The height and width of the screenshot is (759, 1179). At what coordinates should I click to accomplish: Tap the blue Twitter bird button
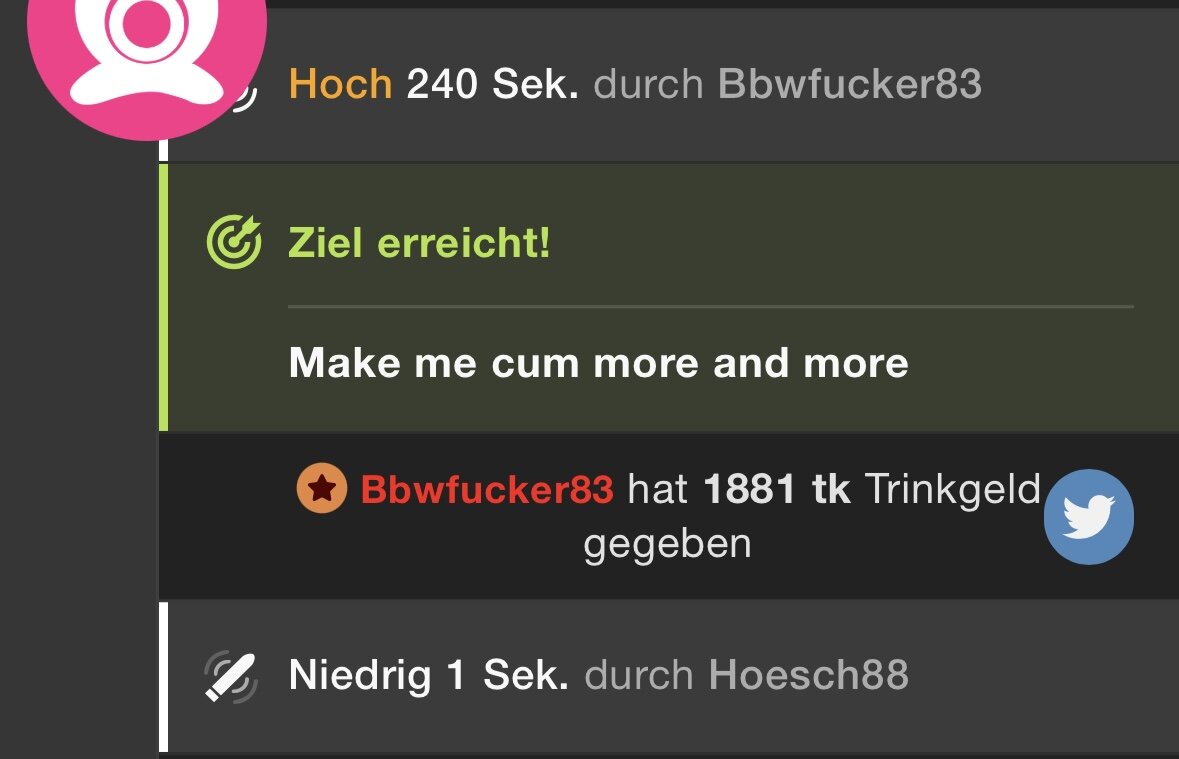[x=1088, y=517]
